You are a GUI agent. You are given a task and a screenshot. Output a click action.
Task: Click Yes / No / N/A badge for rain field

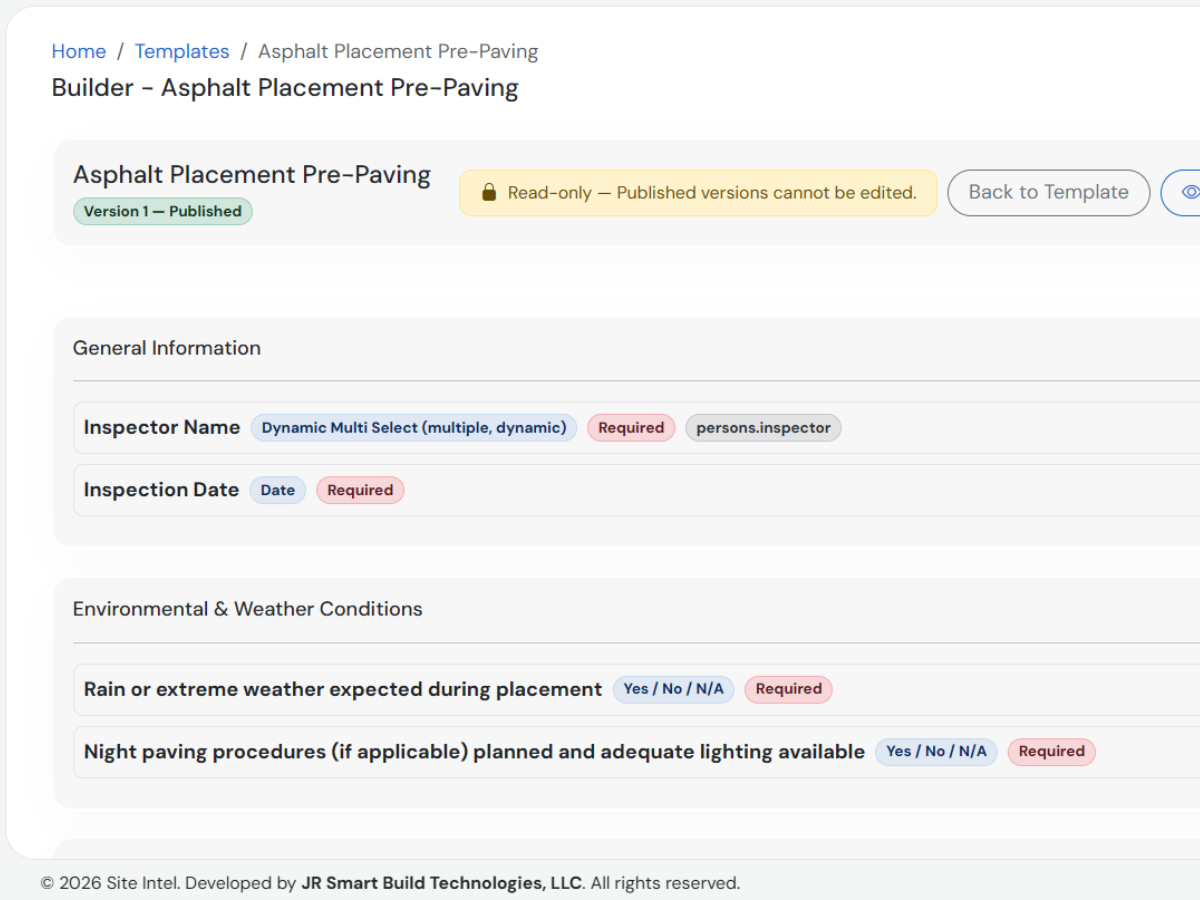(x=674, y=689)
